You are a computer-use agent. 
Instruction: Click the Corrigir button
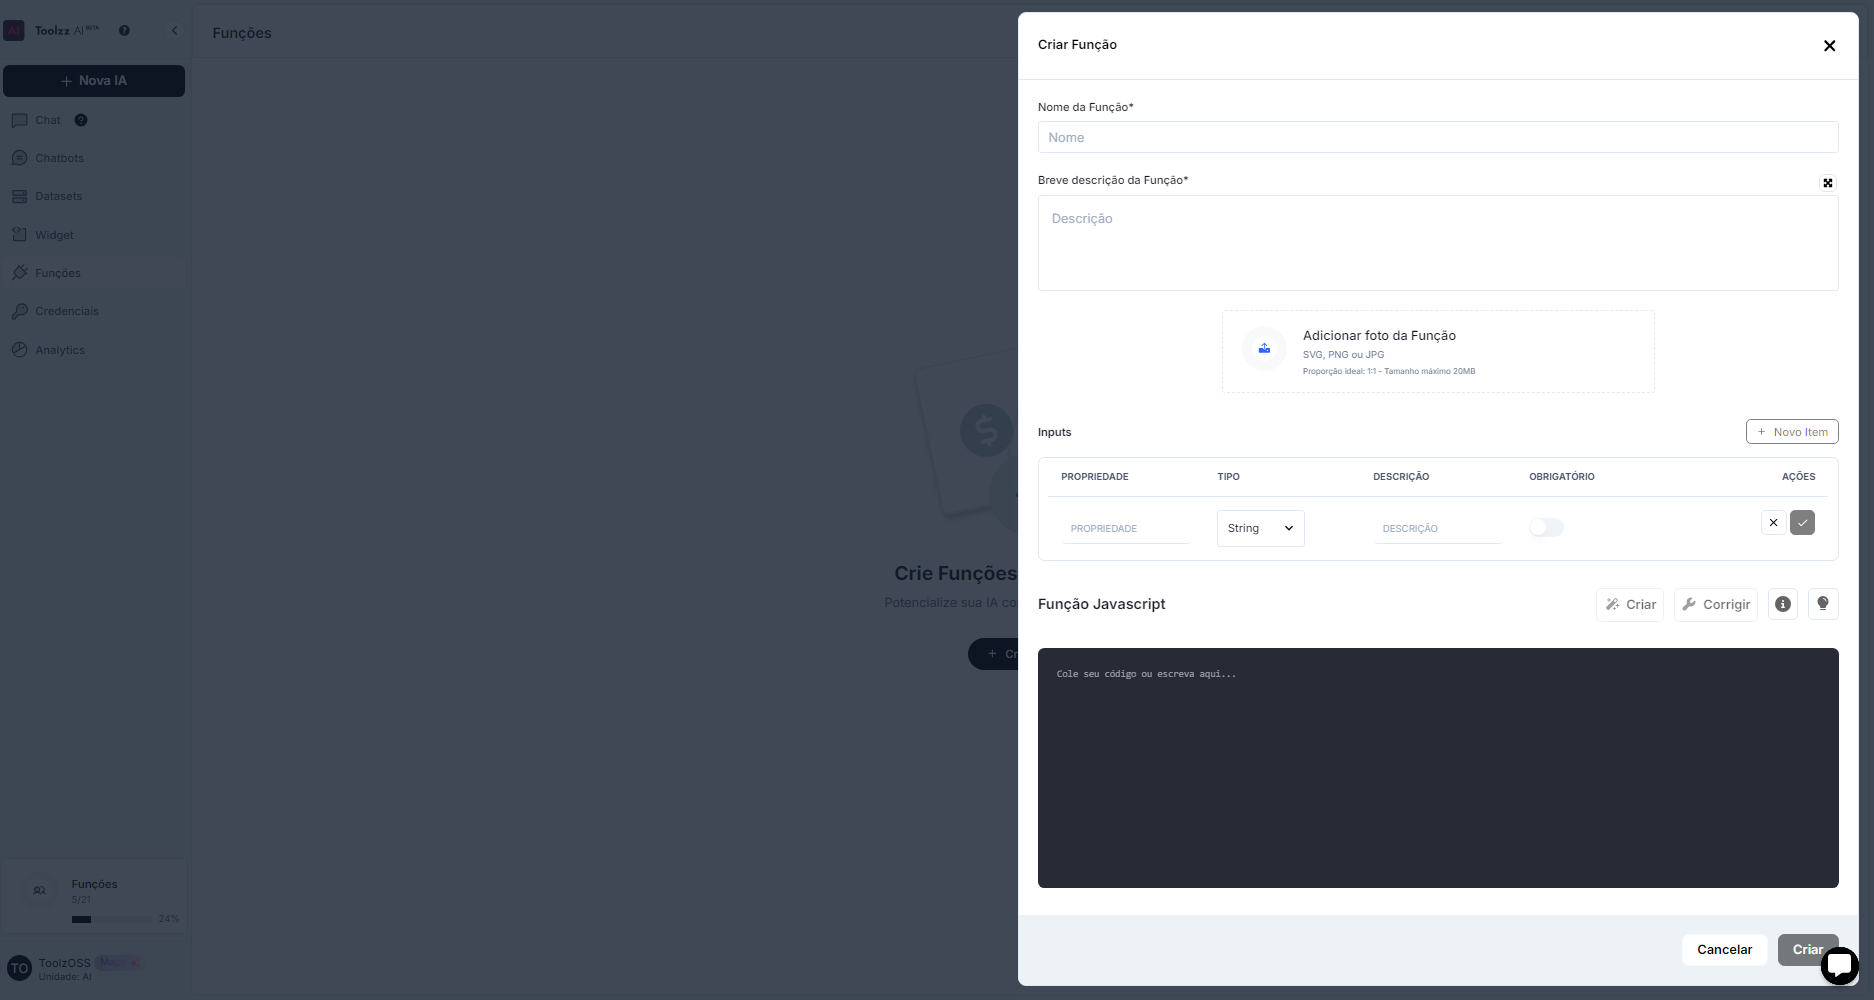coord(1715,604)
